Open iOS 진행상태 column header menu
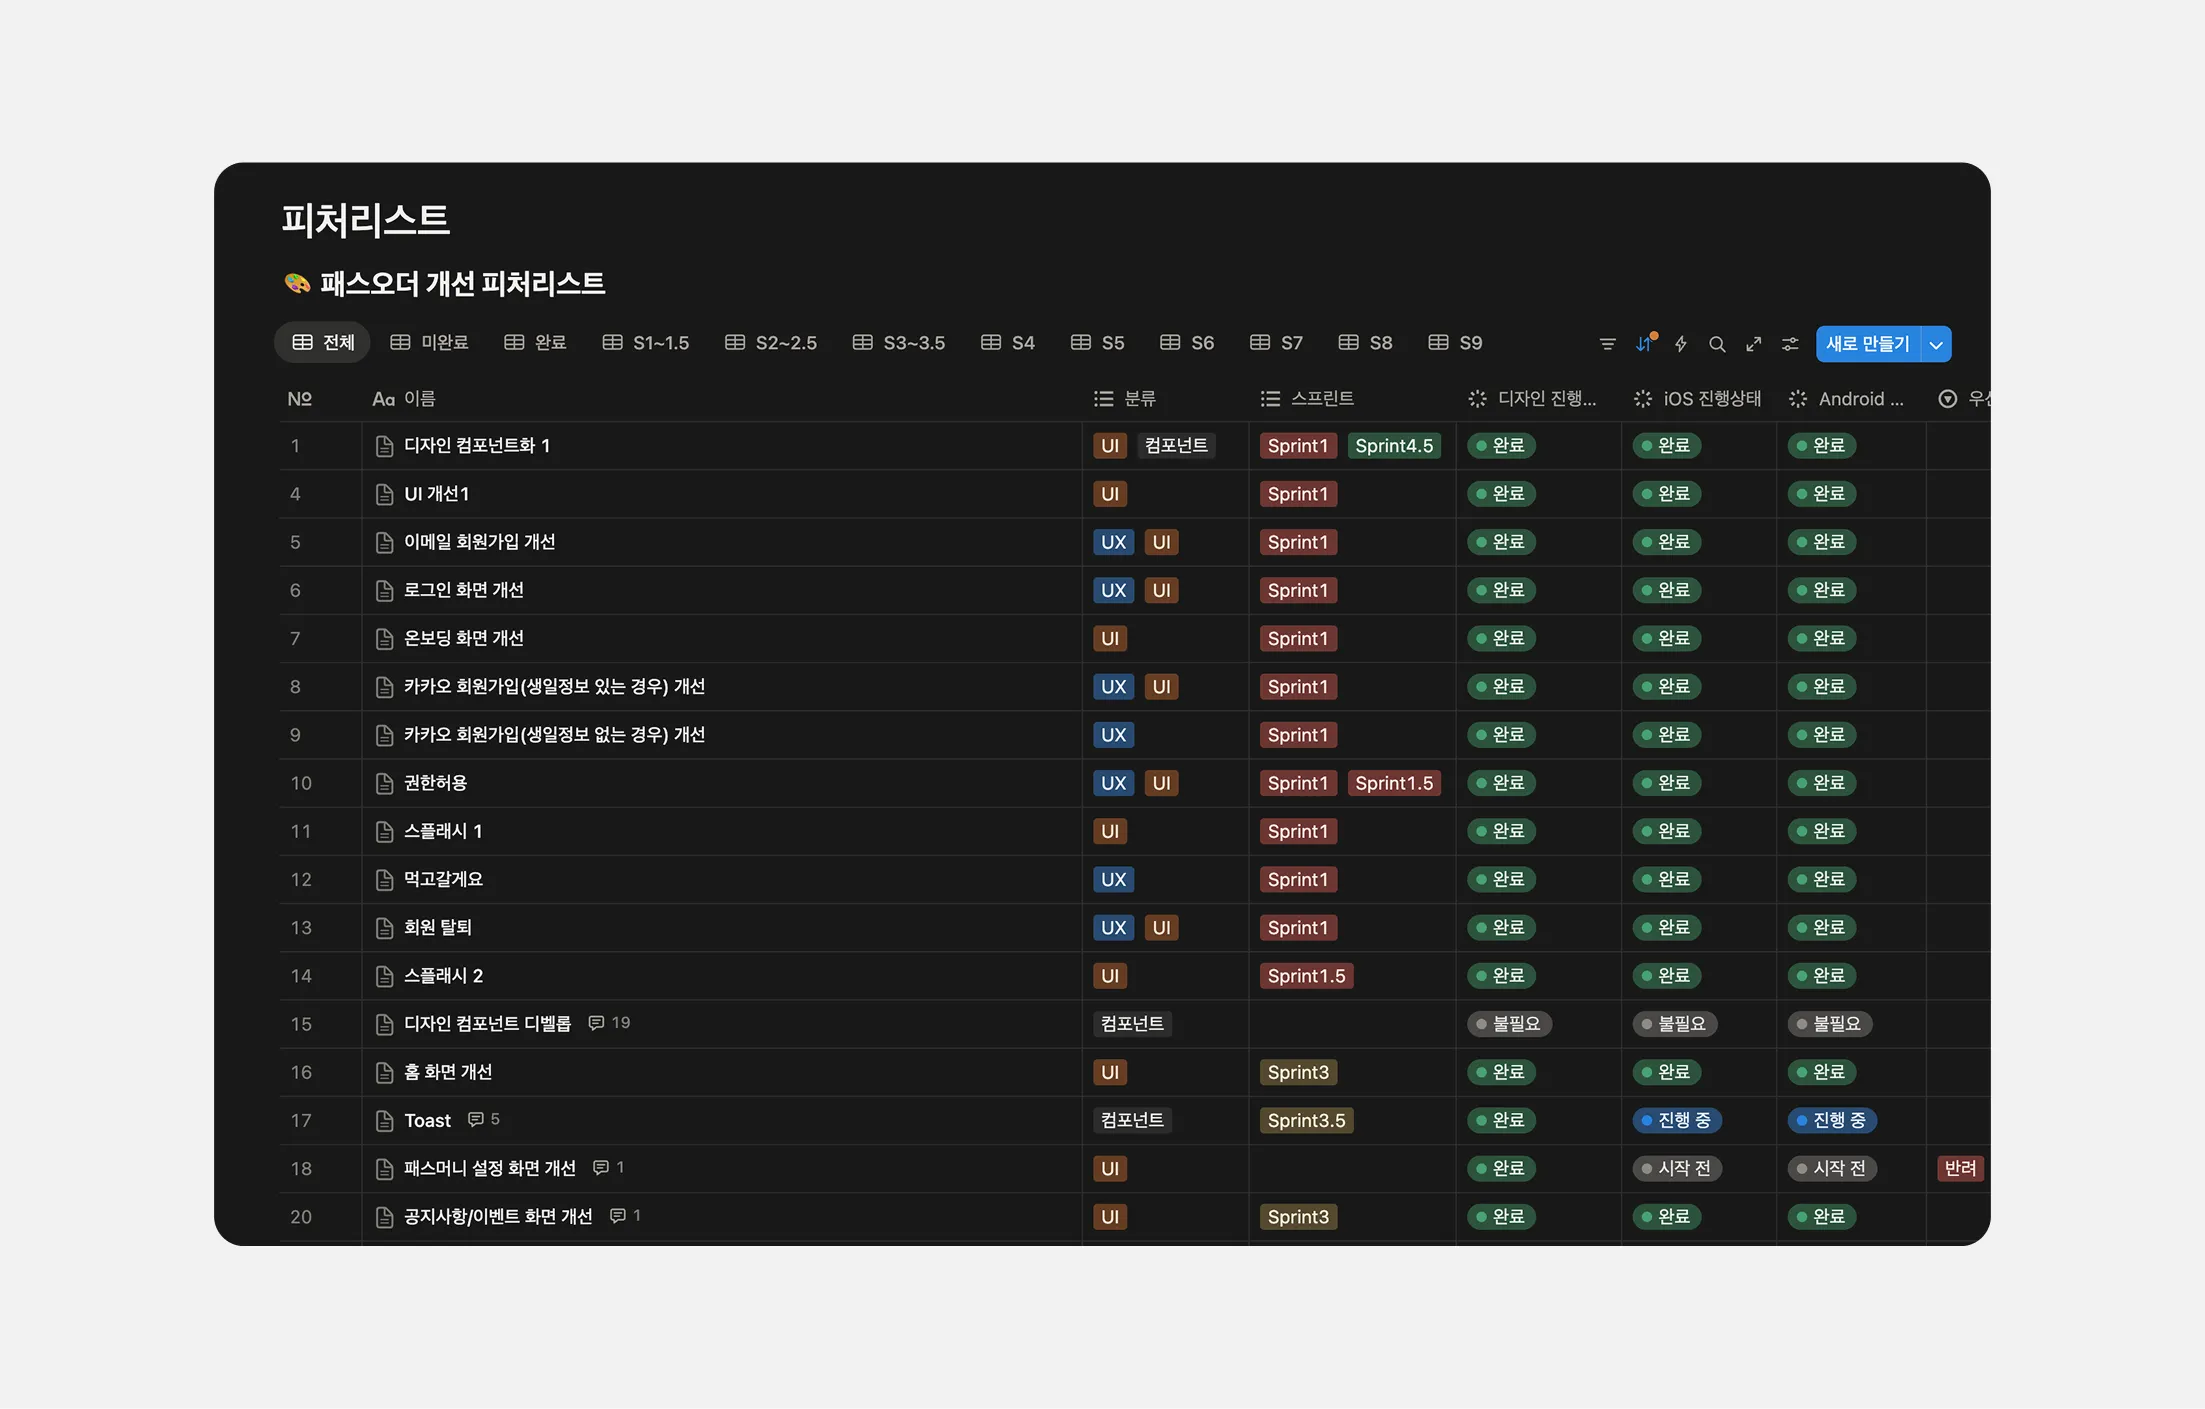The image size is (2205, 1409). (1710, 399)
